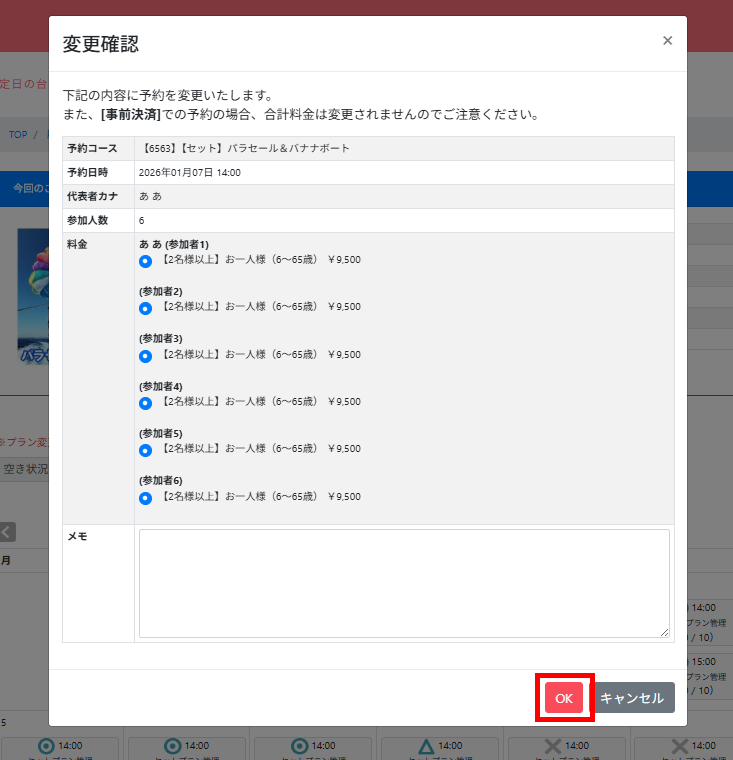
Task: Choose the 参加者5 ¥9,500 radio option
Action: coord(145,451)
